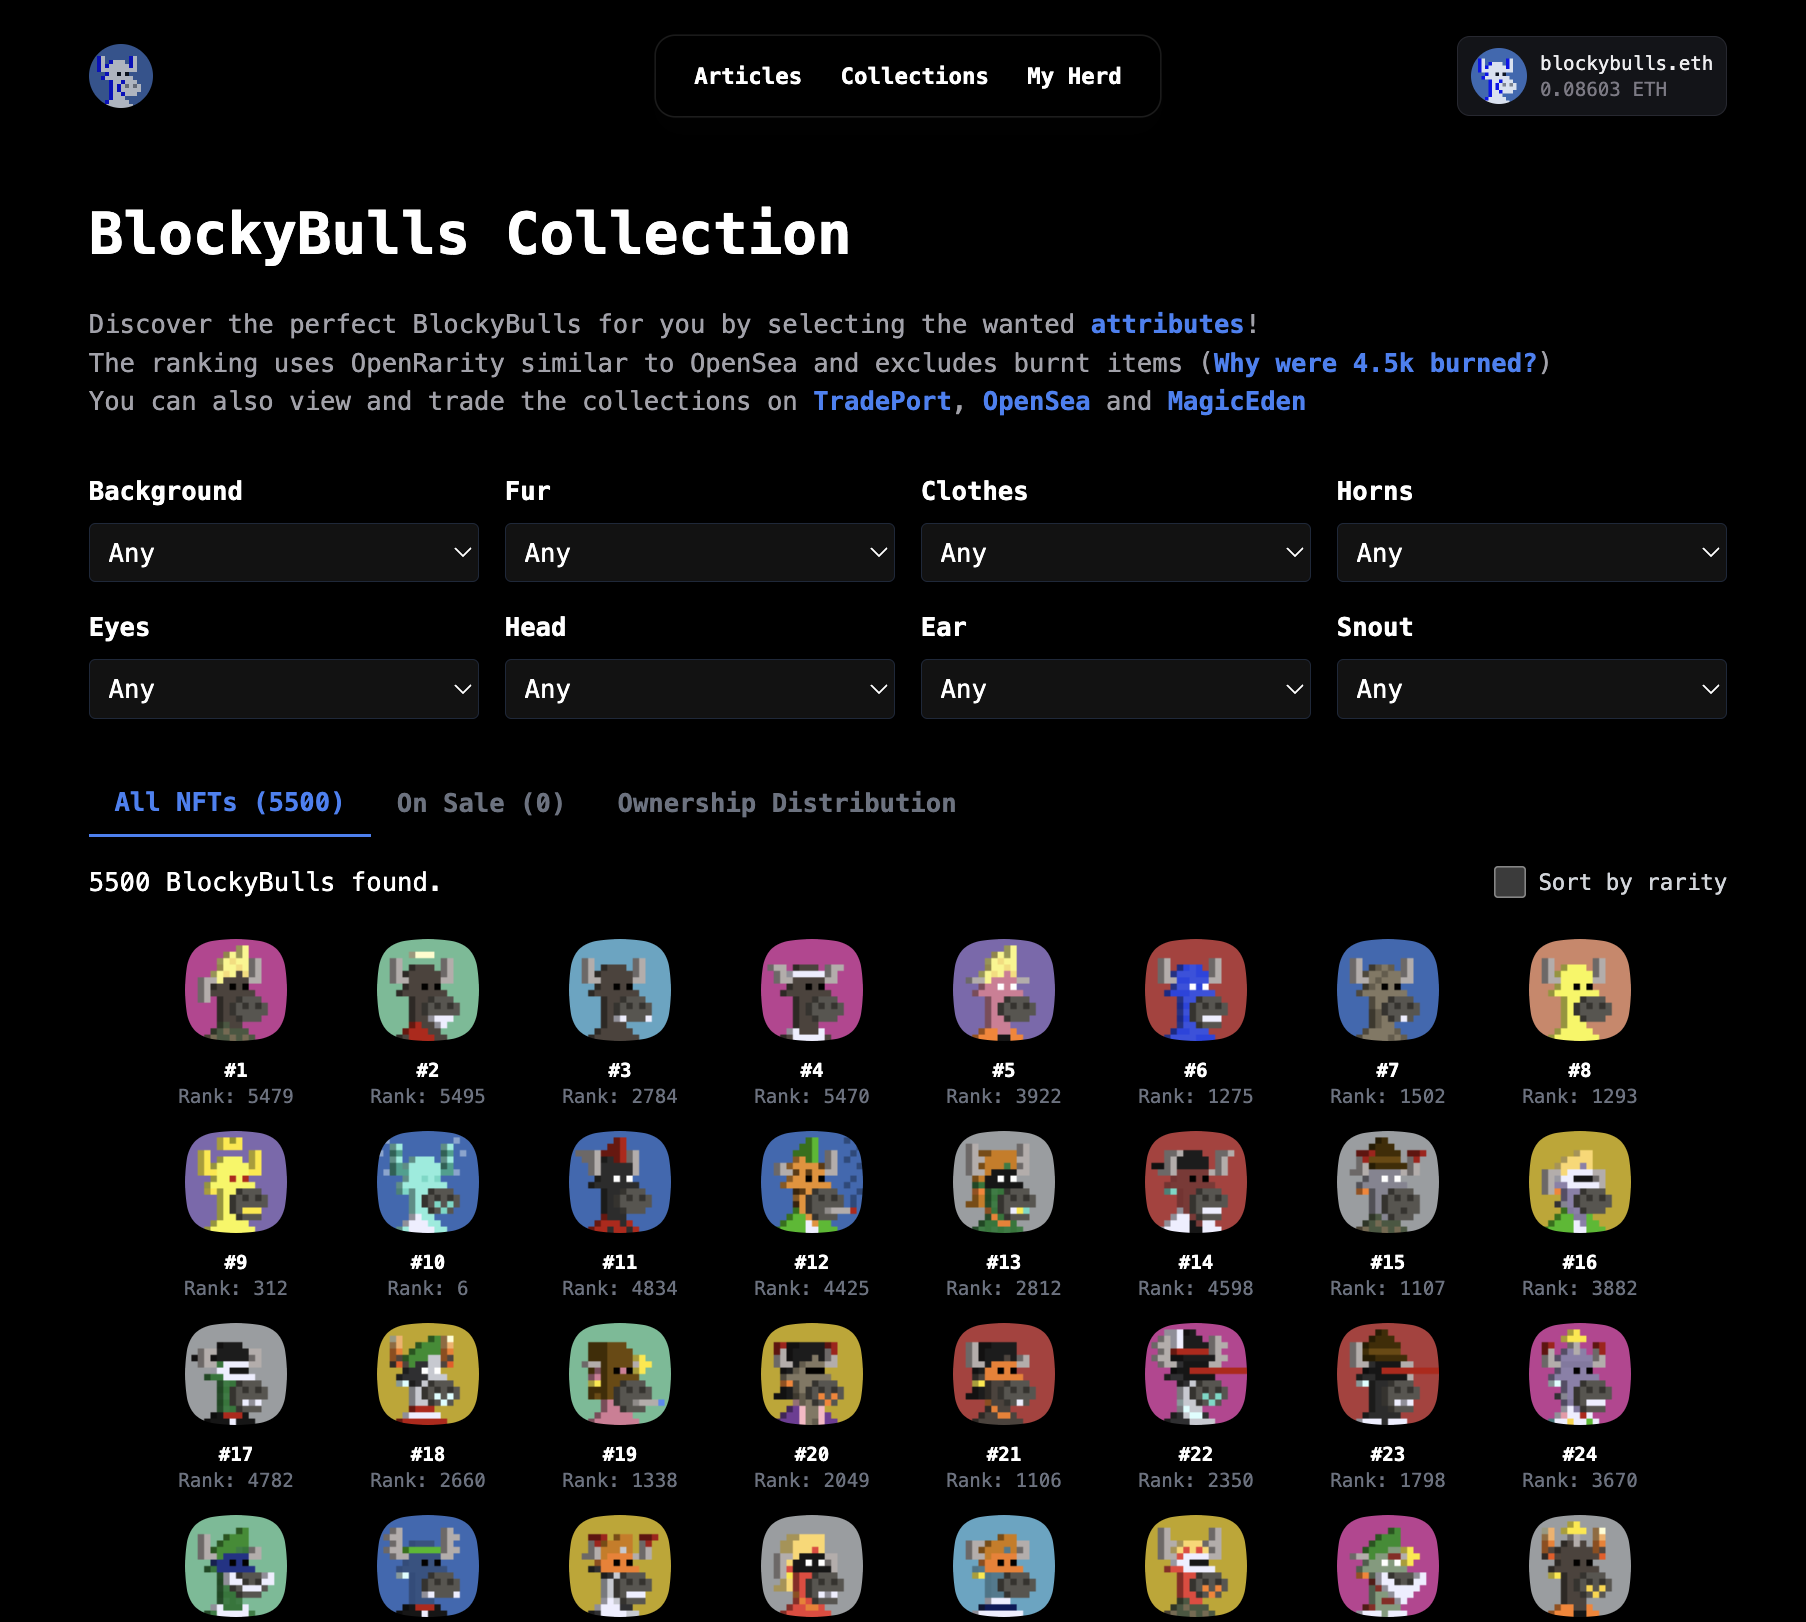Open 'Why were 4.5k burned?' link
Image resolution: width=1806 pixels, height=1622 pixels.
coord(1375,363)
